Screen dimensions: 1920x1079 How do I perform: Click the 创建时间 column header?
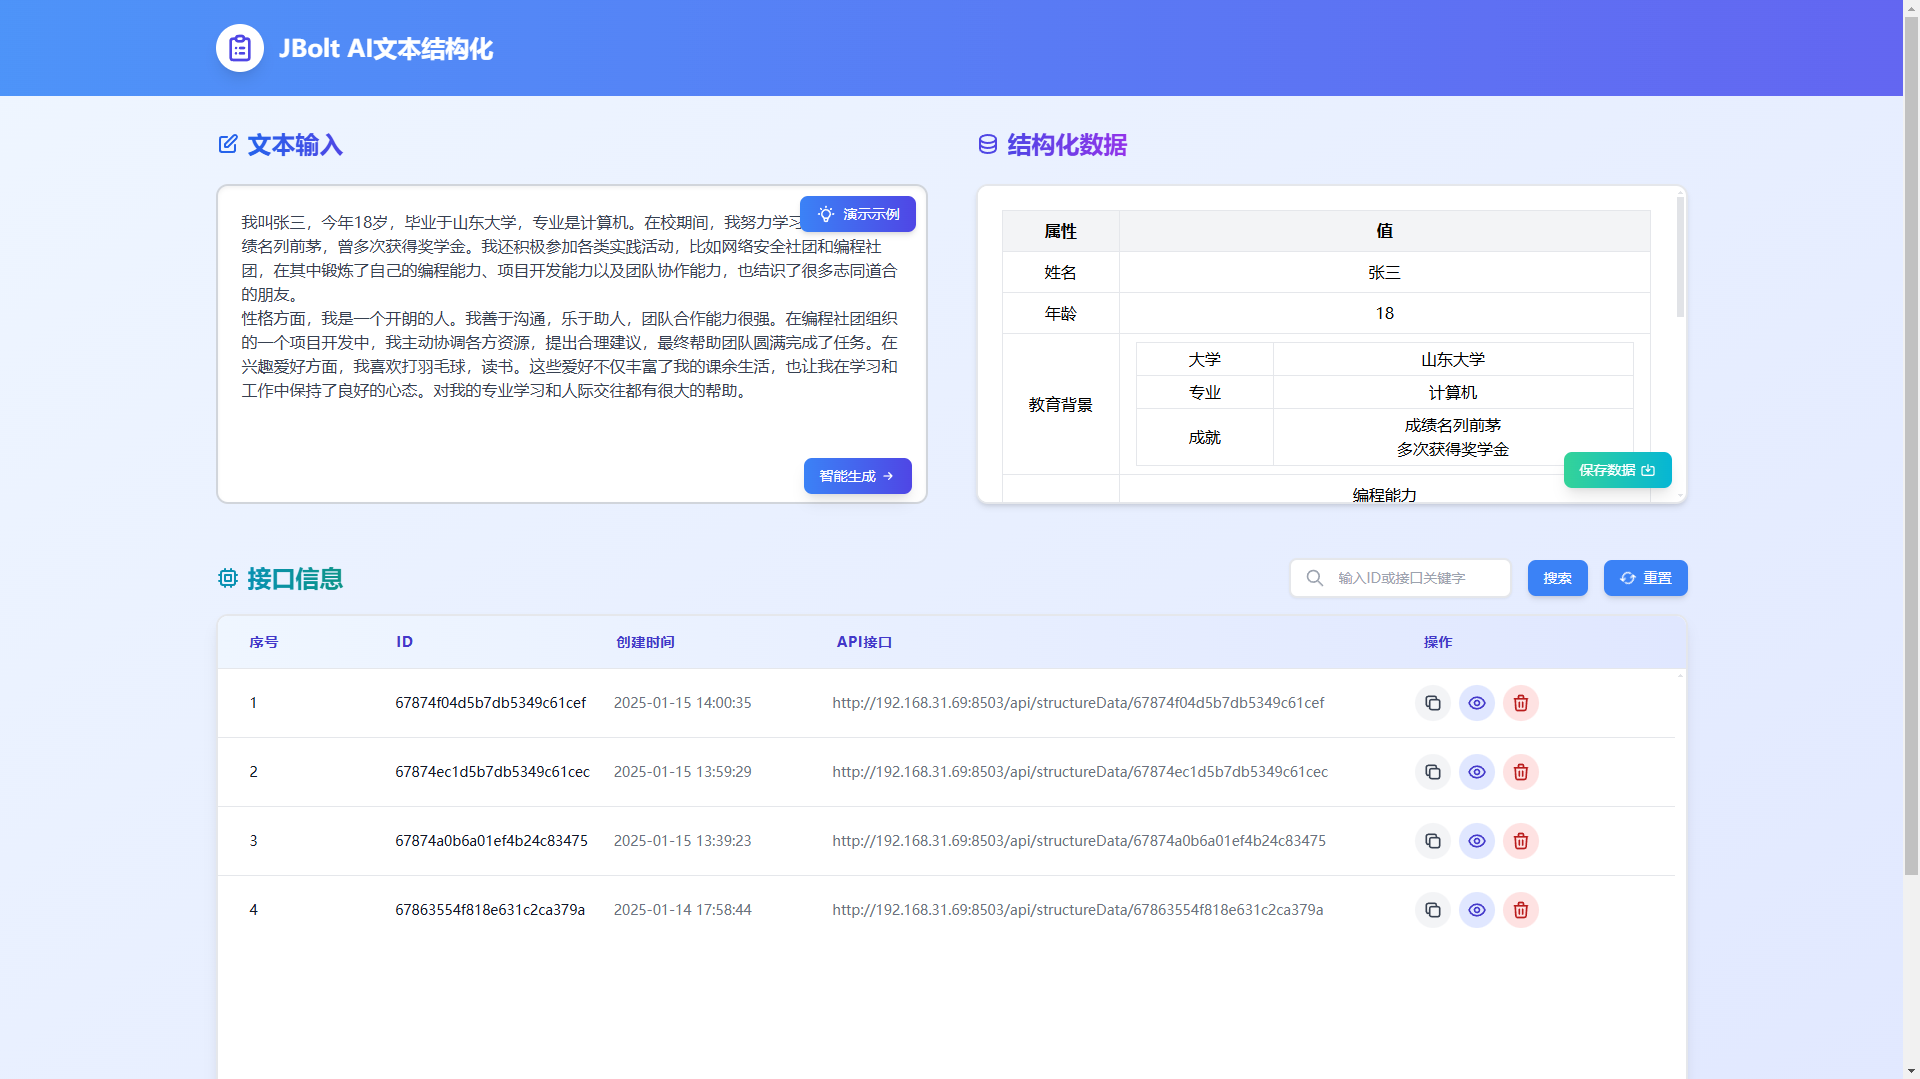tap(645, 642)
